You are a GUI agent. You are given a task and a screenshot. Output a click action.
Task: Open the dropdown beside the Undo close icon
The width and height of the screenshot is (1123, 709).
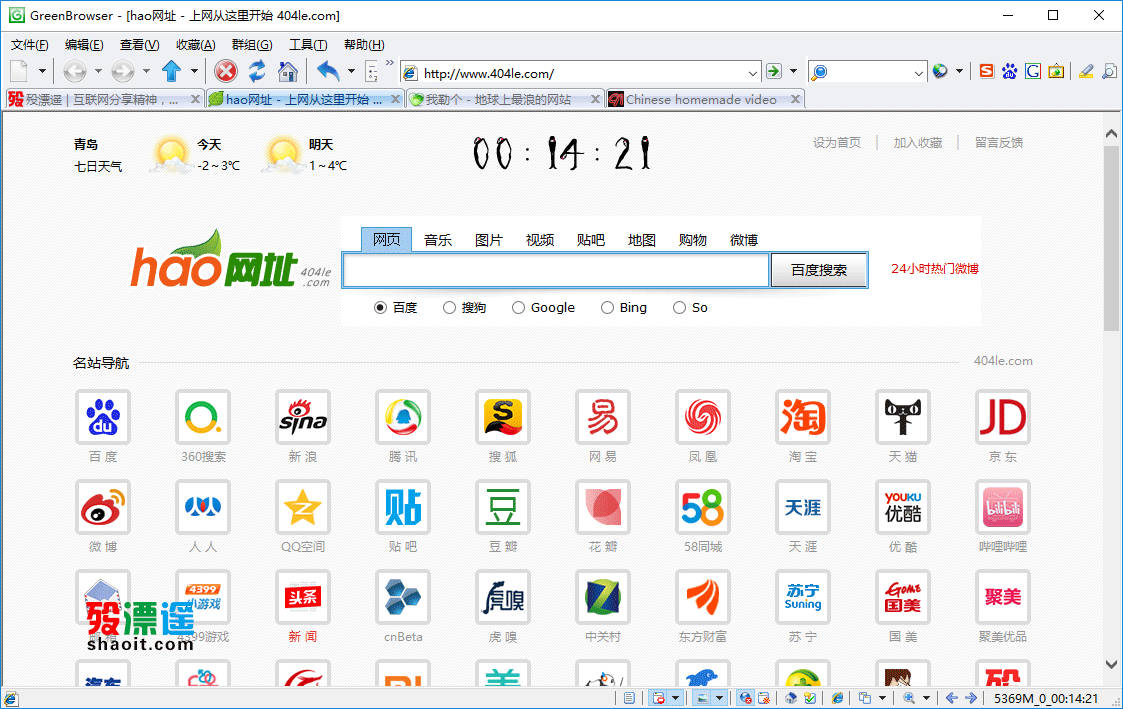pyautogui.click(x=351, y=71)
